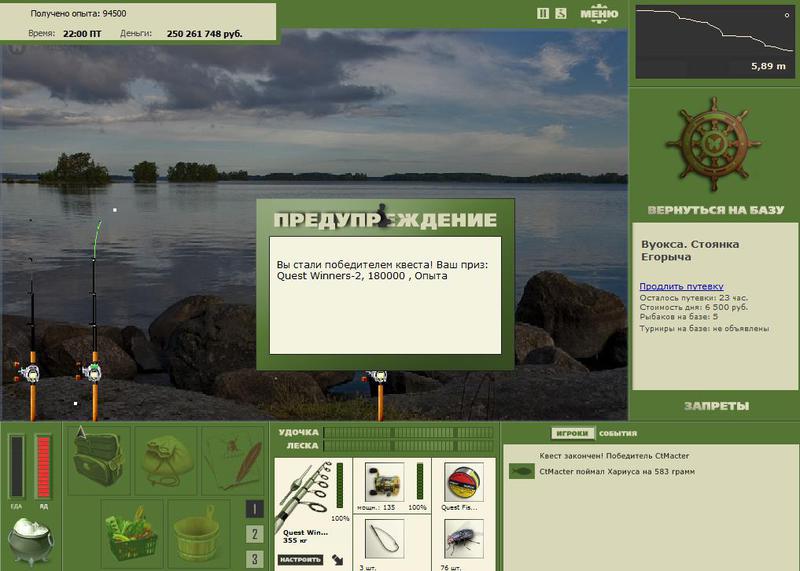Image resolution: width=800 pixels, height=571 pixels.
Task: Click the НАСТРОИТЬ setup button
Action: coord(300,559)
